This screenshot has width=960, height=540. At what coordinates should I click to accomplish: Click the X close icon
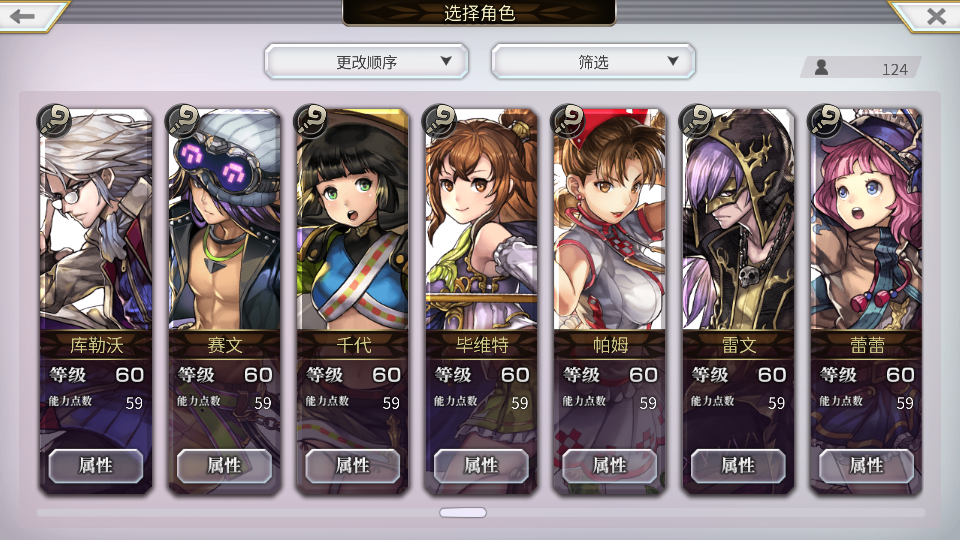tap(936, 16)
